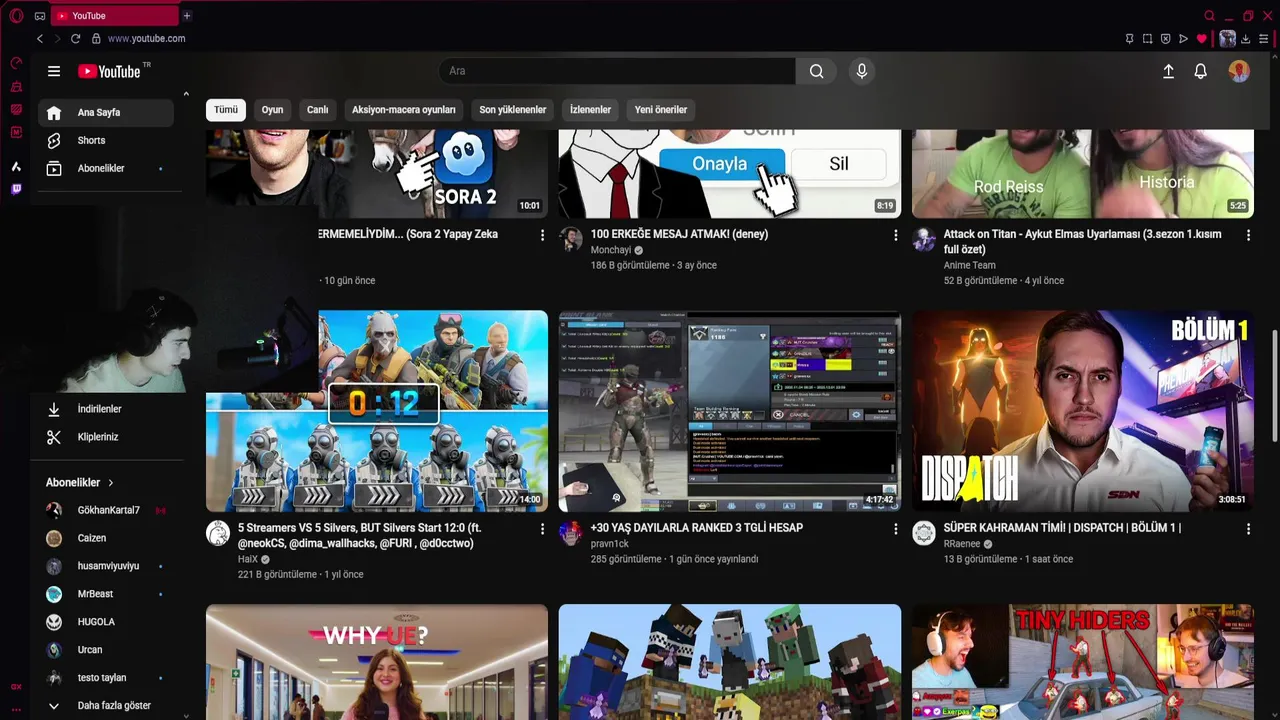Open the YouTube hamburger guide menu
This screenshot has width=1280, height=720.
tap(54, 71)
